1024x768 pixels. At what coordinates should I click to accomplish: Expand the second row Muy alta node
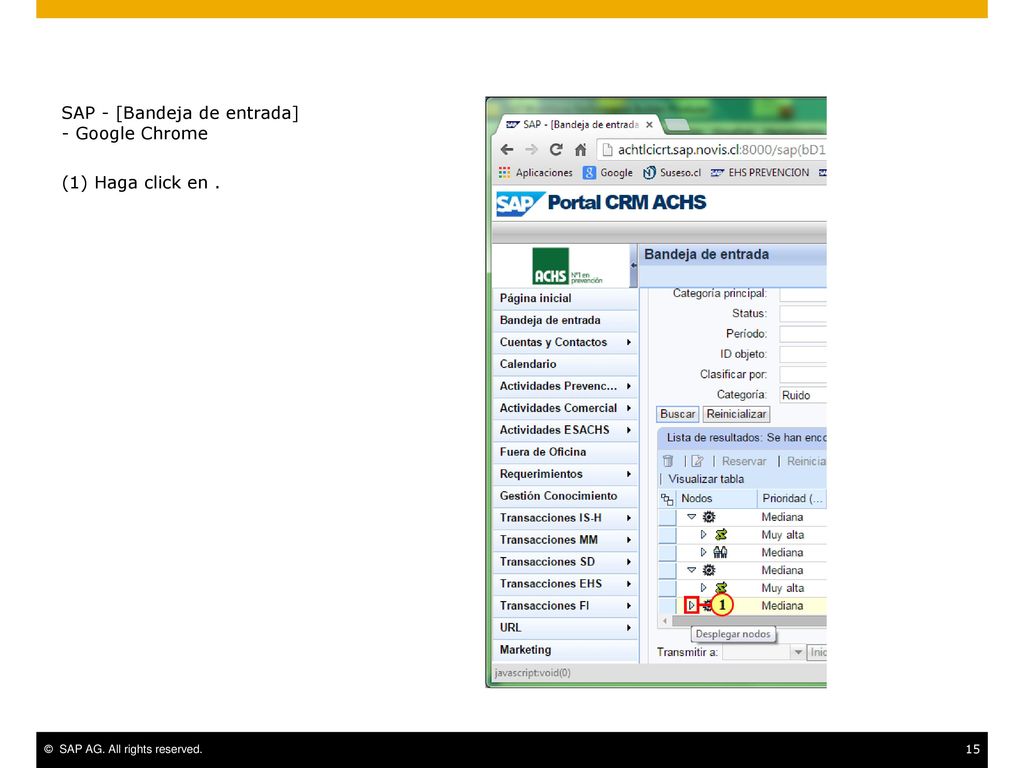point(703,535)
